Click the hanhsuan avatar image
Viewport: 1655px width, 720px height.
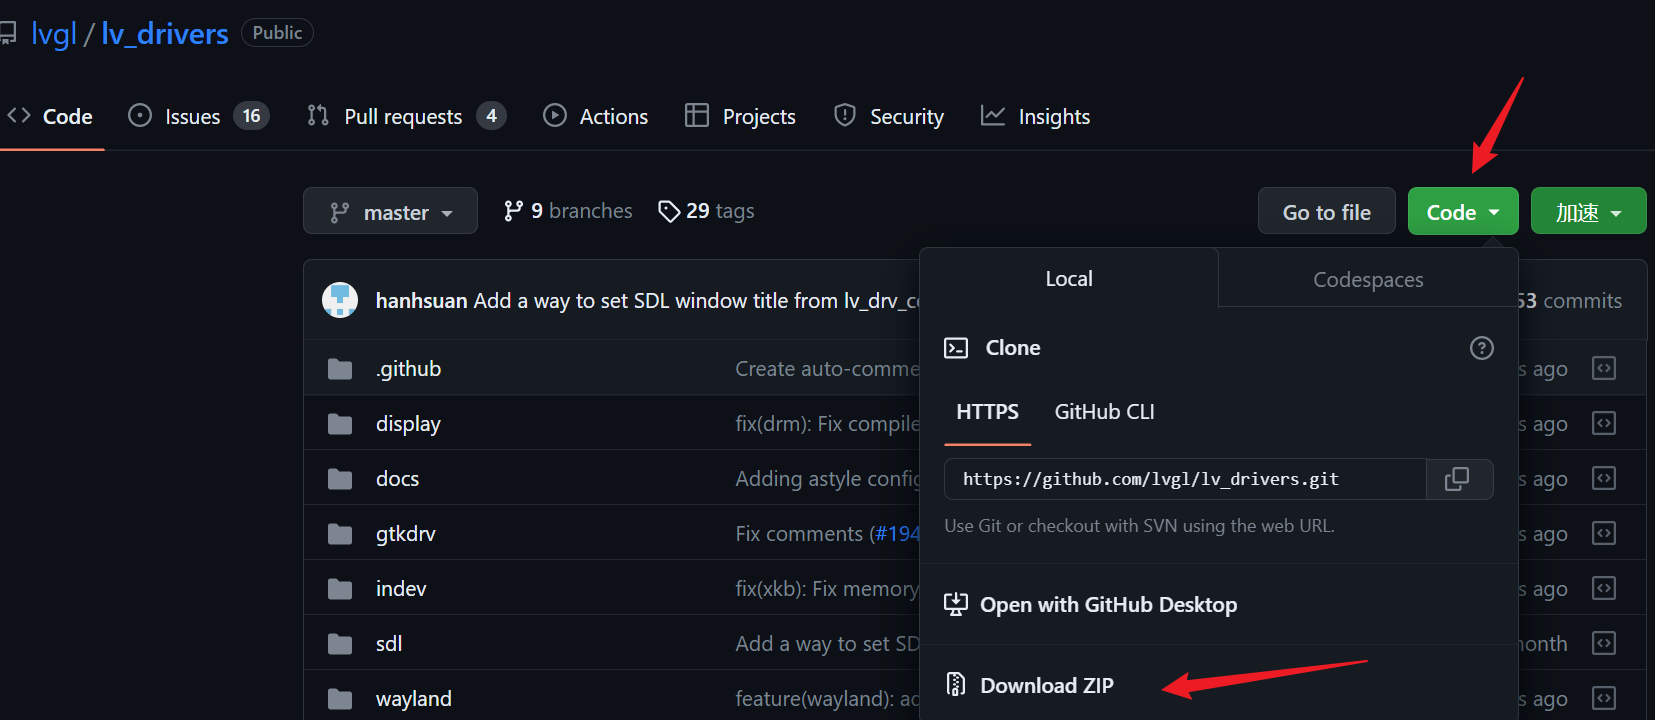[340, 300]
